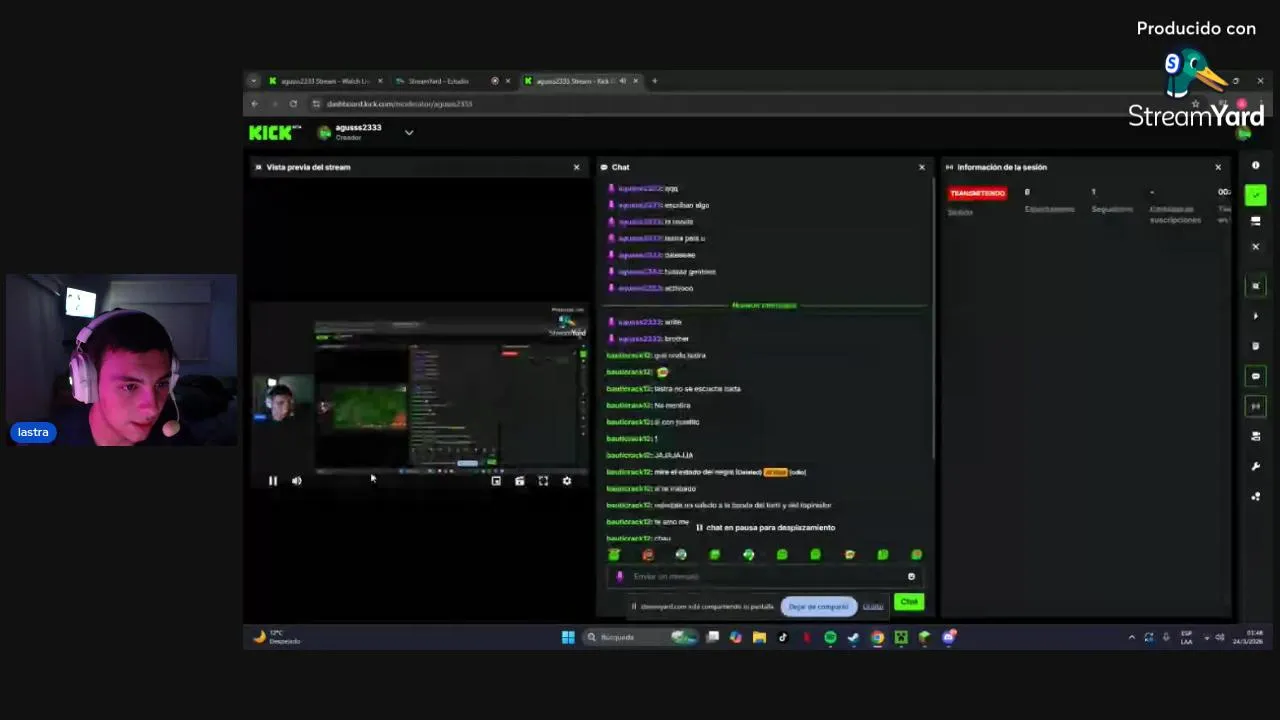Pause the stream preview video
The width and height of the screenshot is (1280, 720).
pos(272,481)
